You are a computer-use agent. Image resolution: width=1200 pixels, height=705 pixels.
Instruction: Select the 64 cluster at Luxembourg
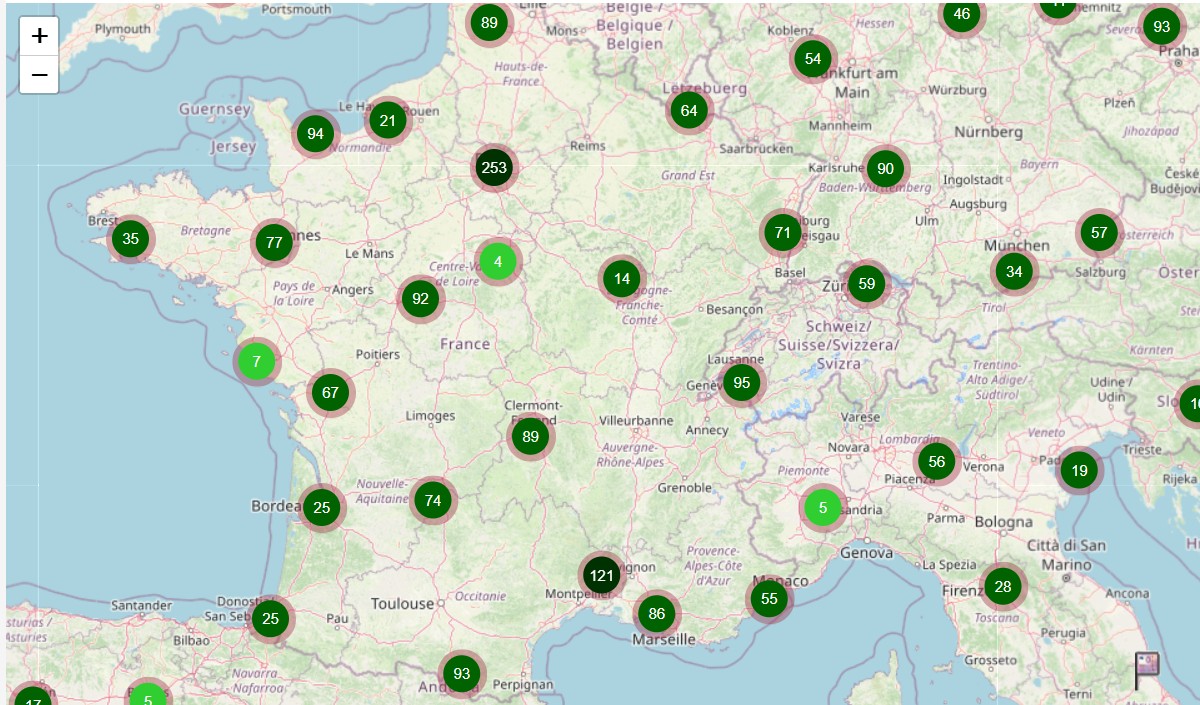point(689,110)
